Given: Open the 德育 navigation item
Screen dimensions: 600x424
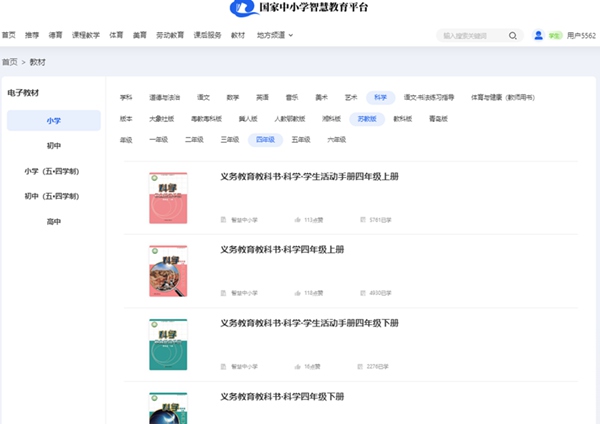Looking at the screenshot, I should (x=55, y=35).
